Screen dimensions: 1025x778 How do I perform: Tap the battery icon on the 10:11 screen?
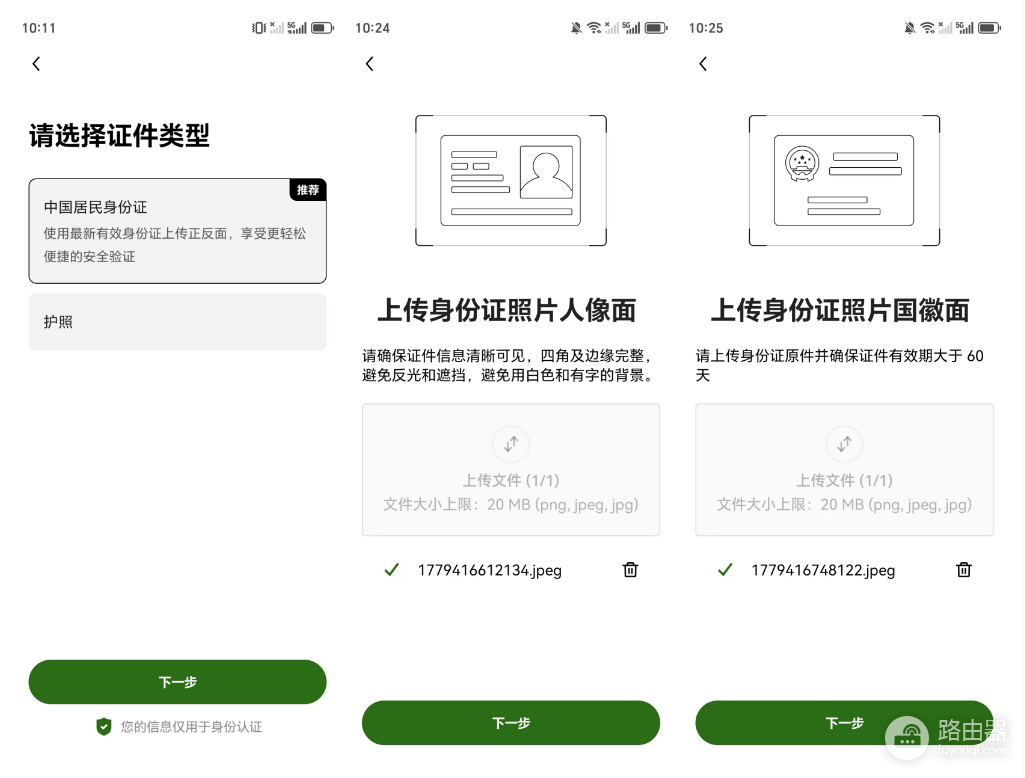click(x=322, y=27)
